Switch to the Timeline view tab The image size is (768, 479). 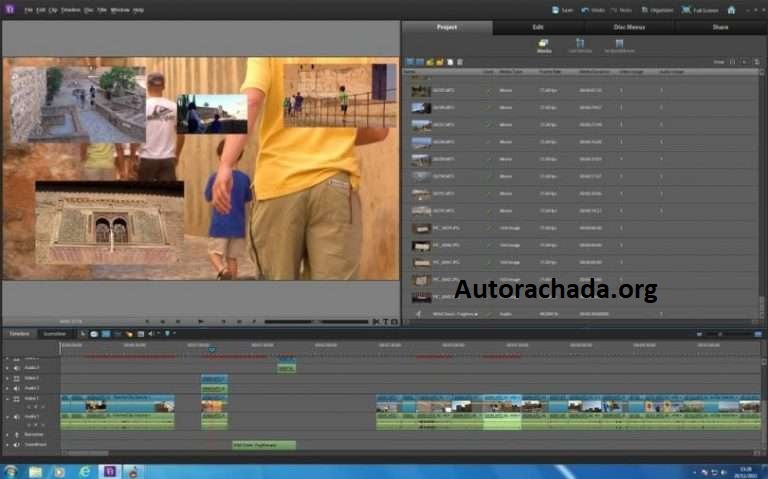pos(20,334)
